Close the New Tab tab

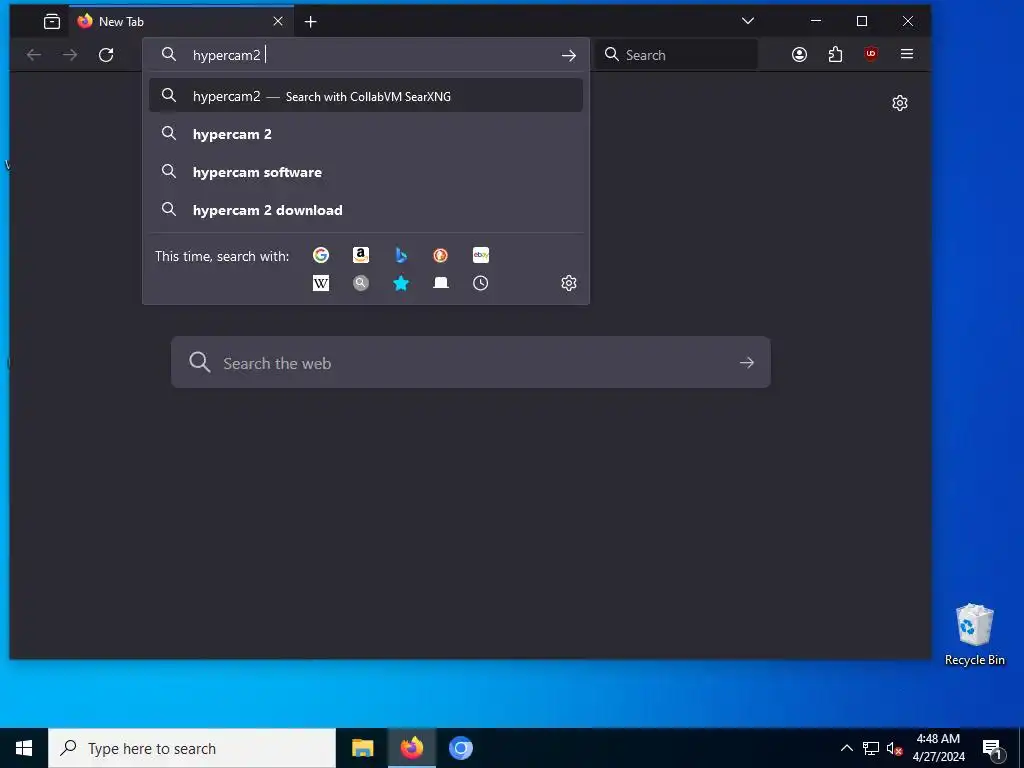tap(278, 22)
